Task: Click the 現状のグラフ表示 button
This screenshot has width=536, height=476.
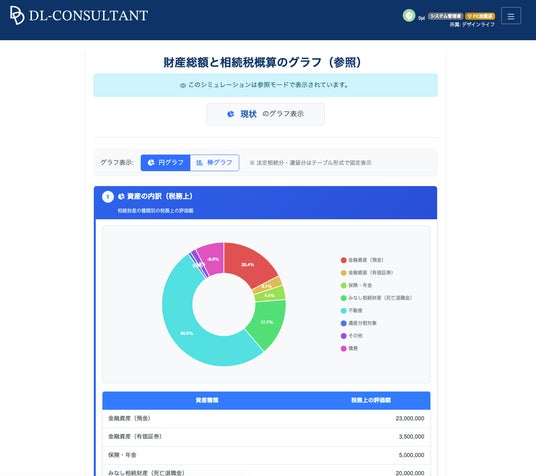Action: (x=265, y=114)
